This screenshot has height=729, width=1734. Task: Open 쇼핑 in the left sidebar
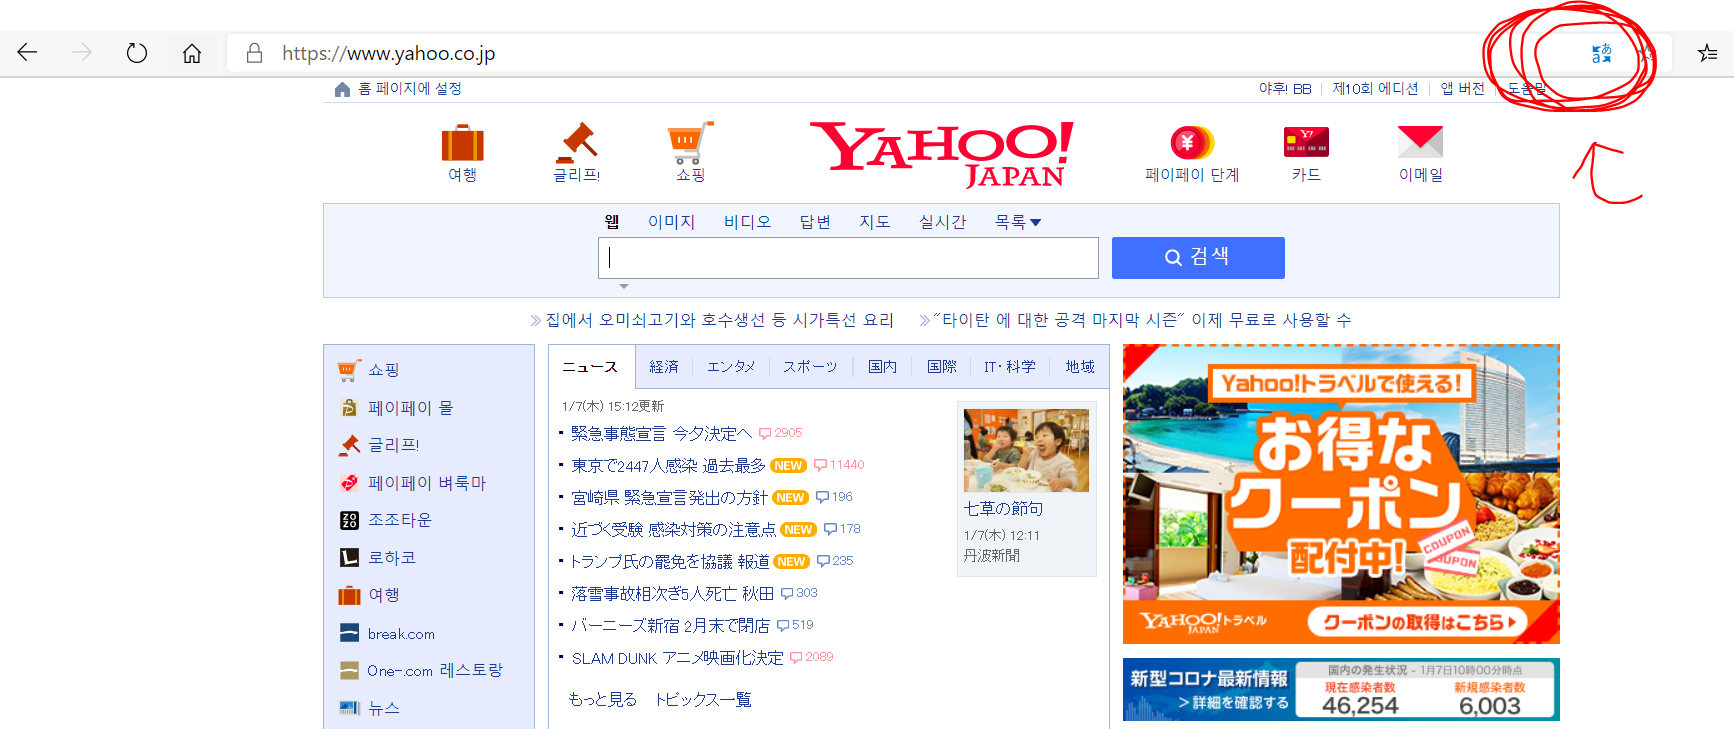tap(383, 370)
